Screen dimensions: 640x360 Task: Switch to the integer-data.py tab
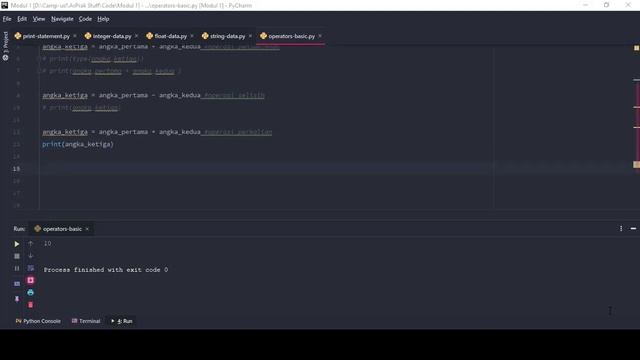(x=112, y=36)
